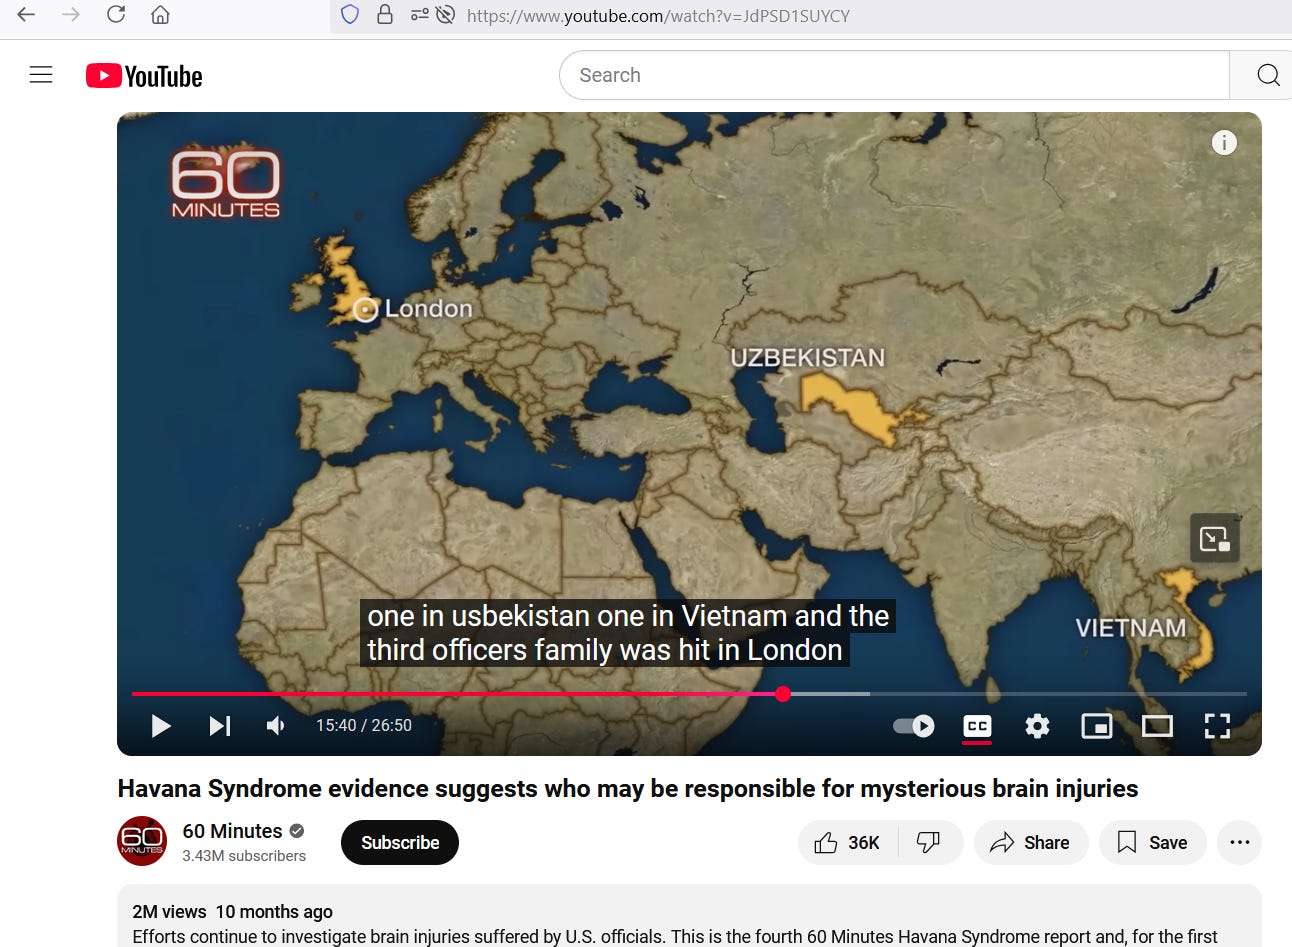Focus the YouTube Search box
Viewport: 1292px width, 947px height.
coord(894,75)
